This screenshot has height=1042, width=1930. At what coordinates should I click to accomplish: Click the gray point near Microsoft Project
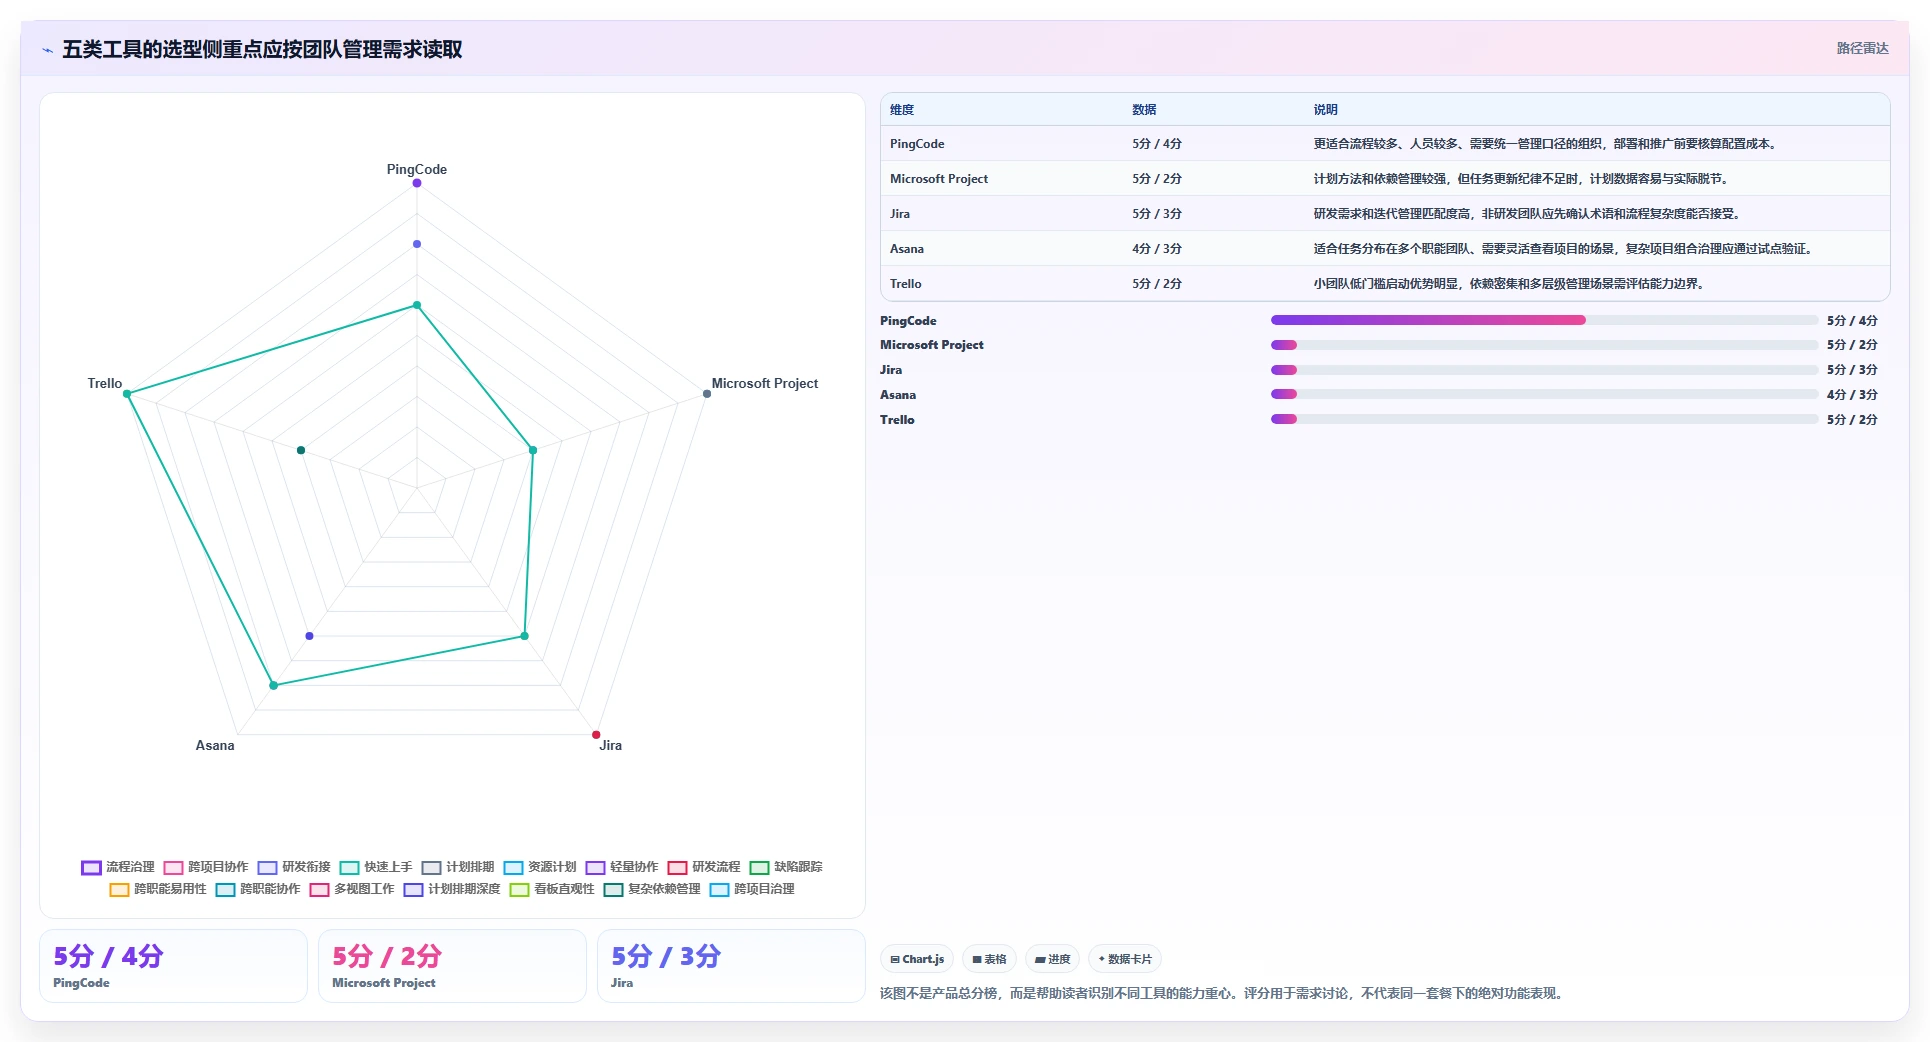point(707,394)
